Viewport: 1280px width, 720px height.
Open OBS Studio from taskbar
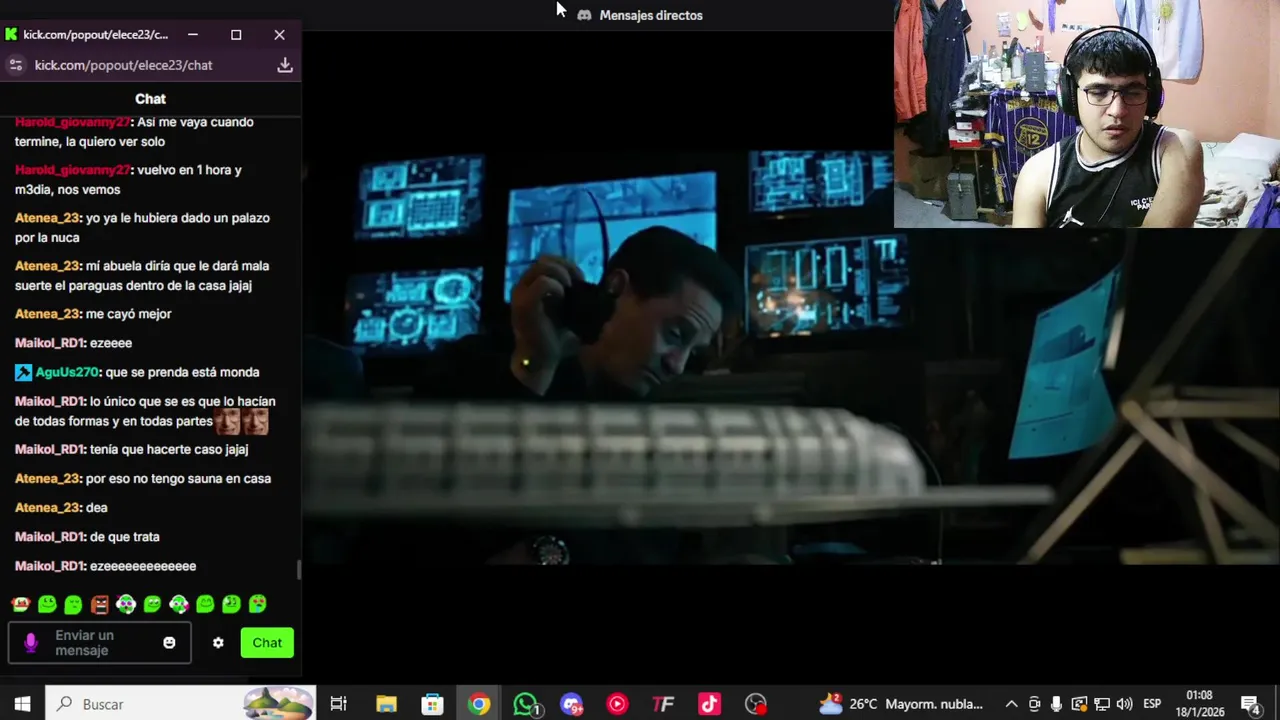[x=756, y=704]
